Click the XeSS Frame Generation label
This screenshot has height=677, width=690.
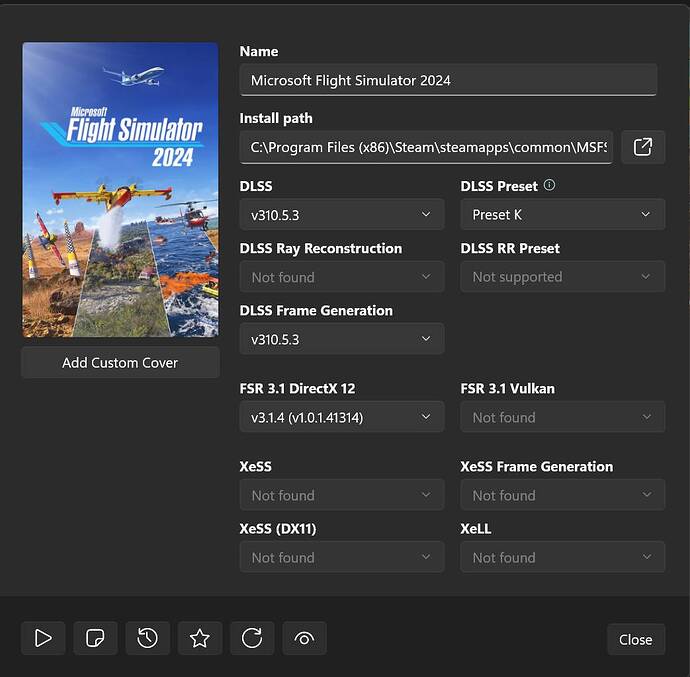point(536,467)
